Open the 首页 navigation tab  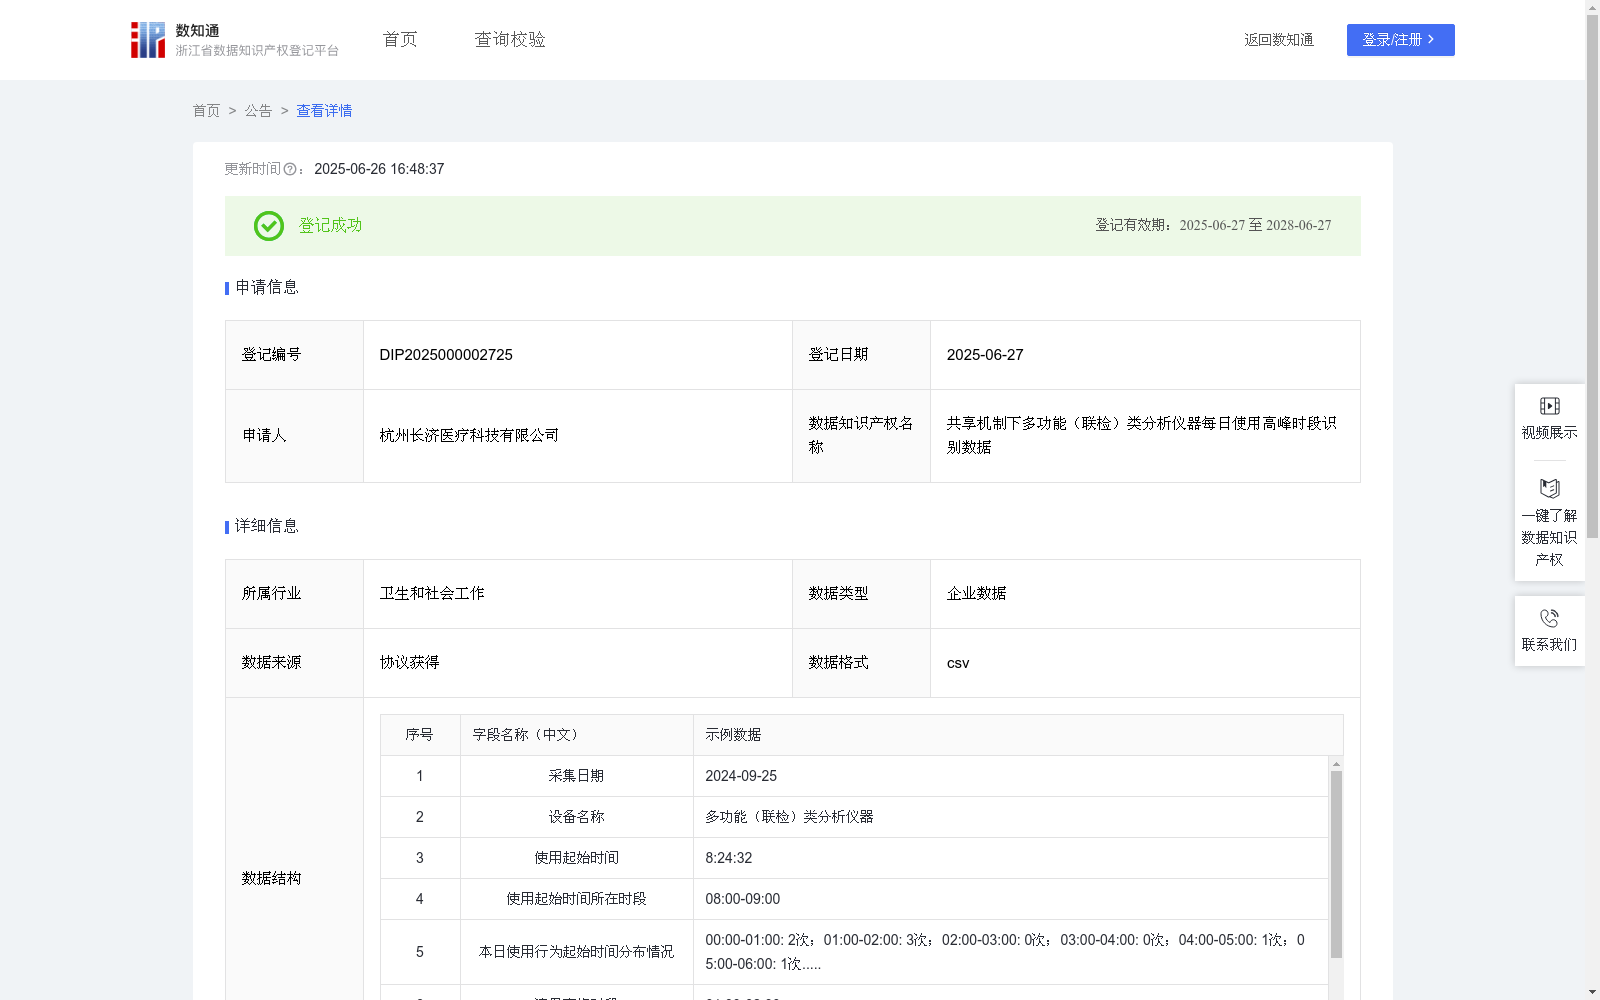400,40
